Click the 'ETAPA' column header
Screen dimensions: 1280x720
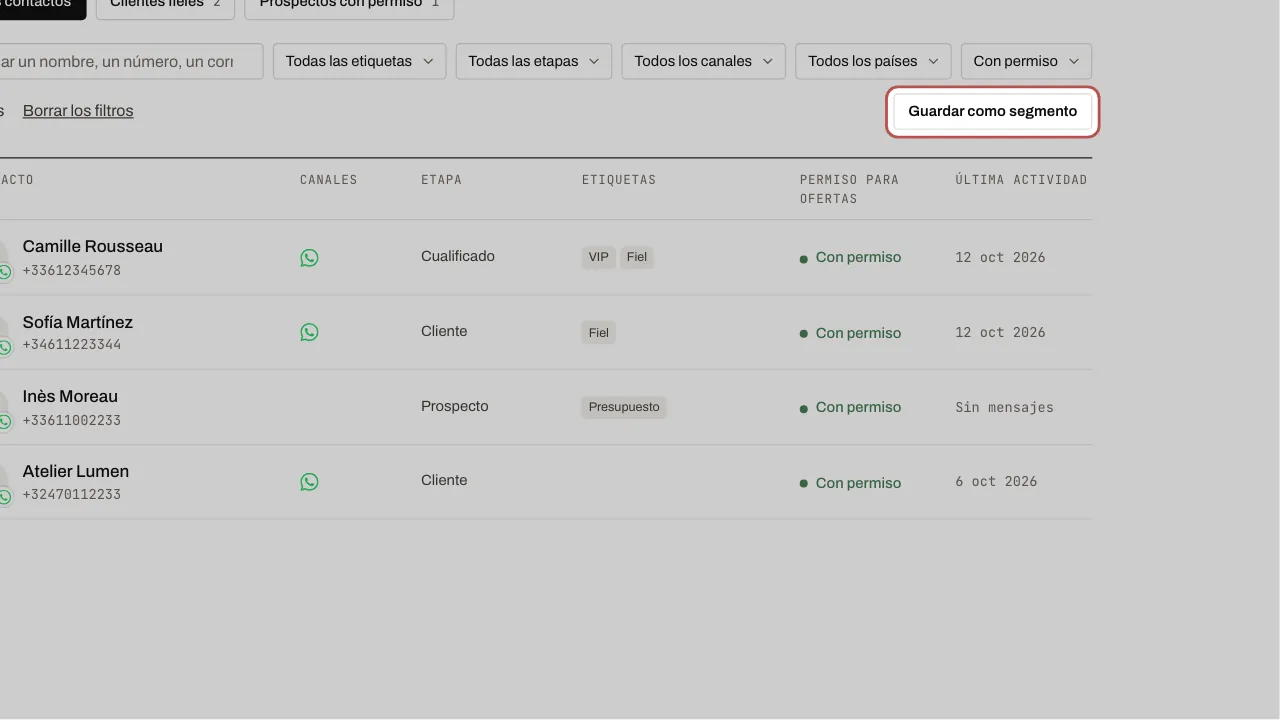point(441,180)
